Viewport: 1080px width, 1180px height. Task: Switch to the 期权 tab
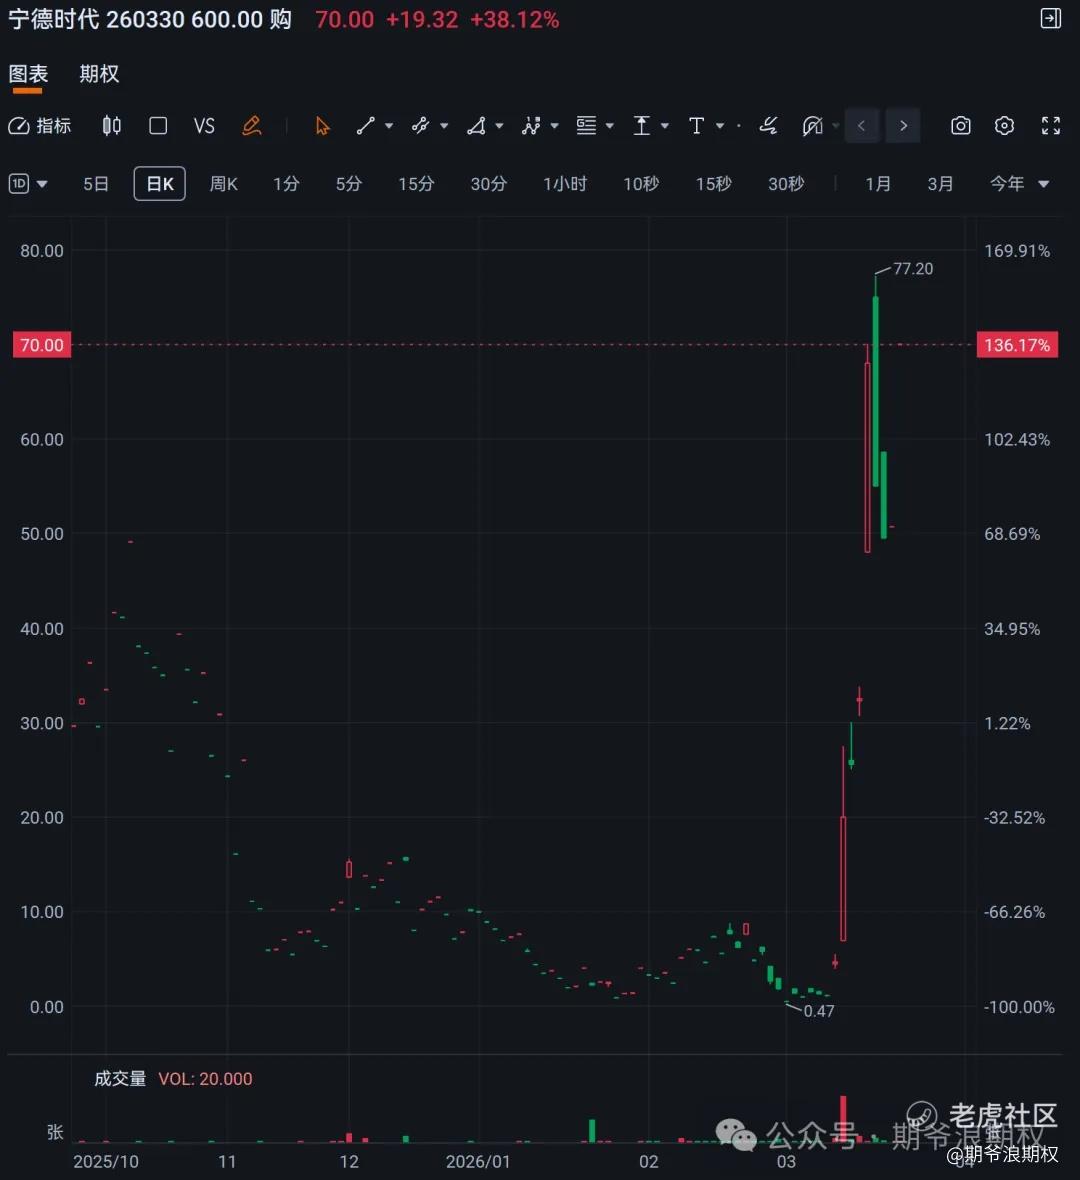(99, 74)
